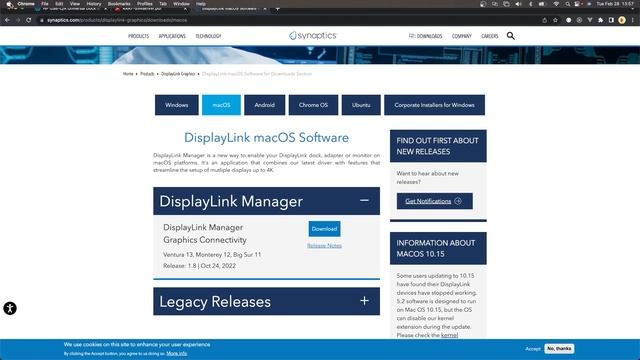Open macOS battery status icon

(542, 4)
